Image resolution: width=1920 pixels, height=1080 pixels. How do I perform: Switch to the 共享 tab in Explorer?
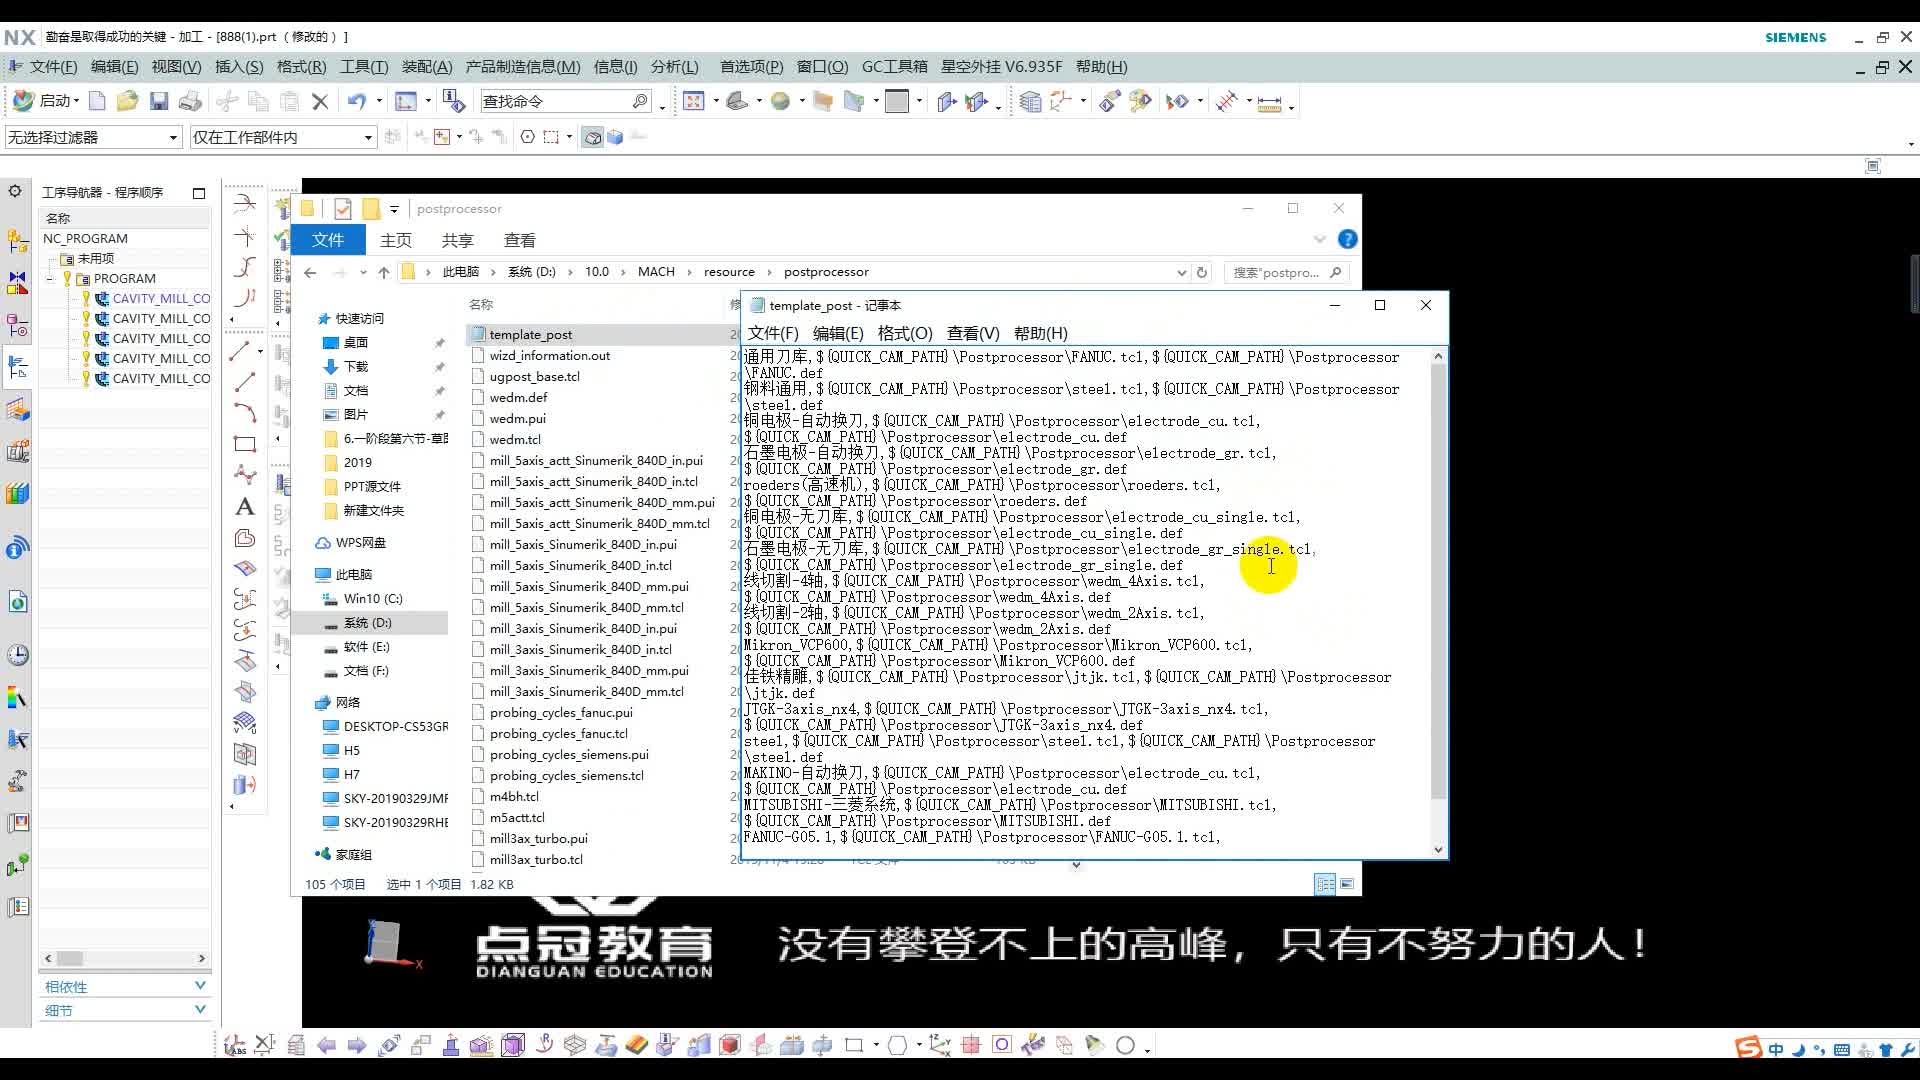pyautogui.click(x=457, y=240)
